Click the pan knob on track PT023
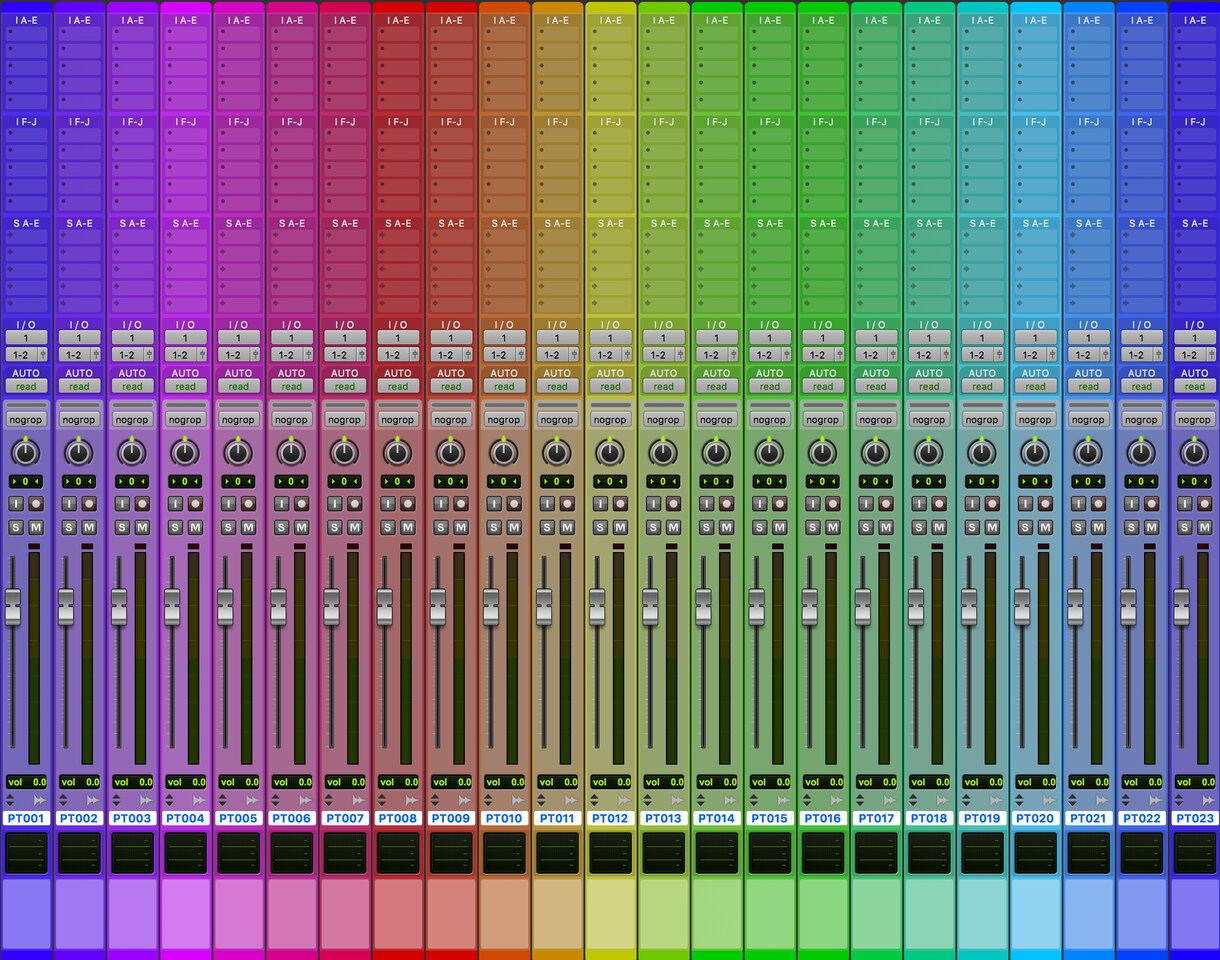The height and width of the screenshot is (960, 1220). point(1194,453)
